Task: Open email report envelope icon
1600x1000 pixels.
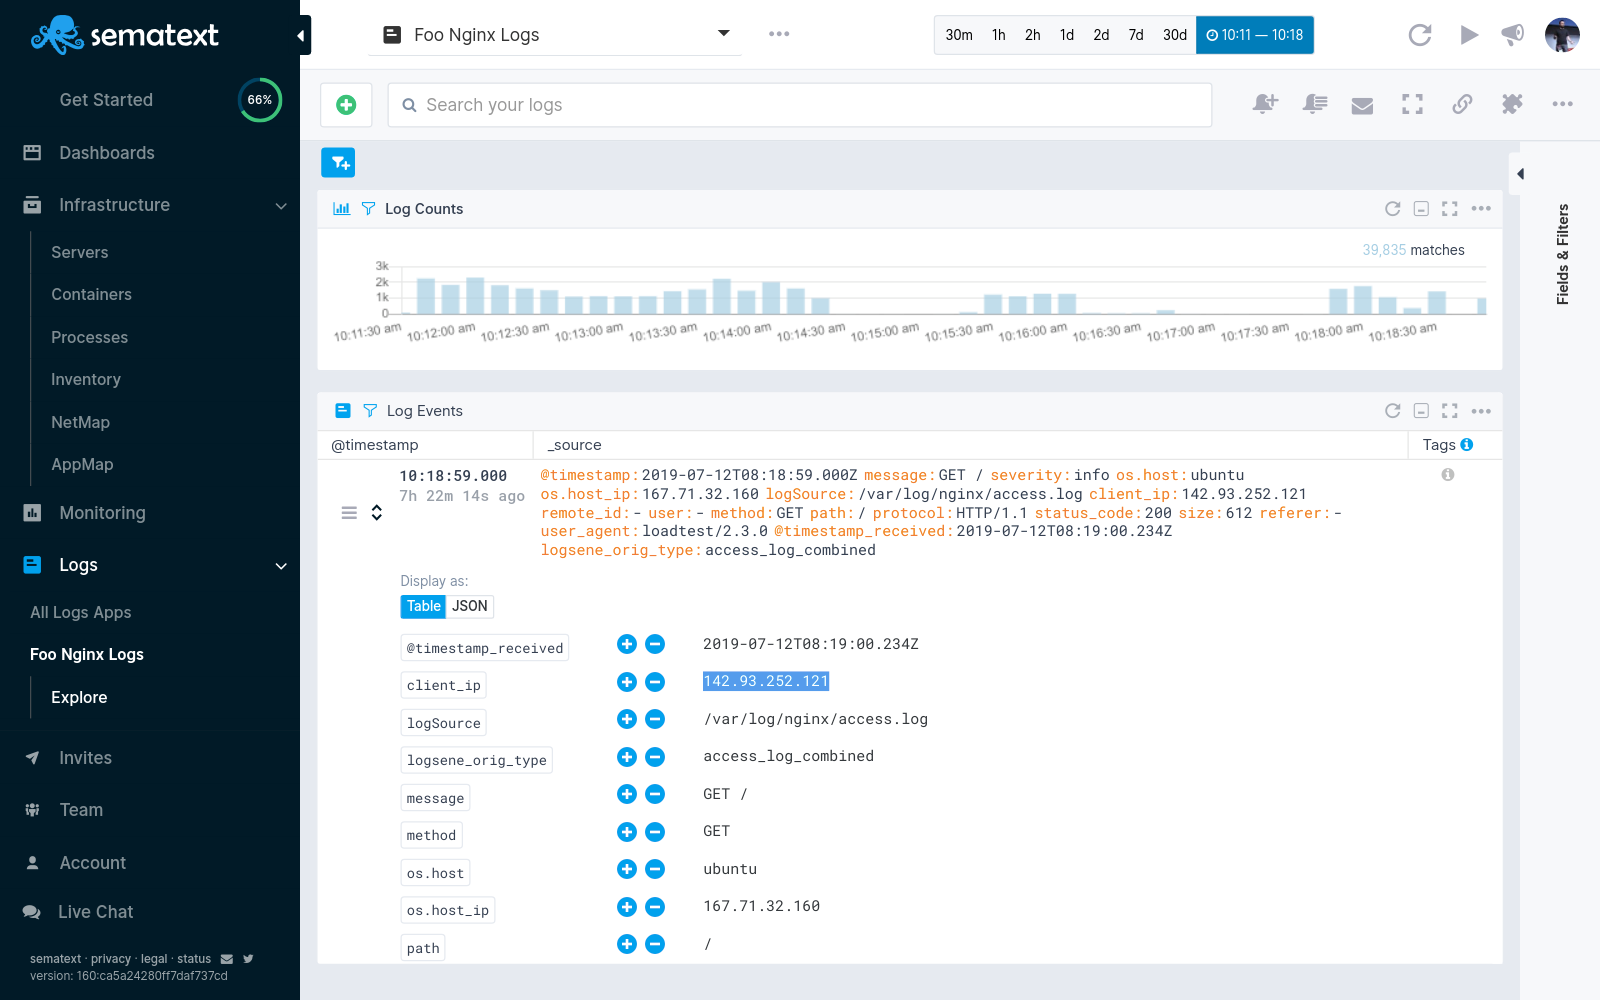Action: pyautogui.click(x=1362, y=105)
